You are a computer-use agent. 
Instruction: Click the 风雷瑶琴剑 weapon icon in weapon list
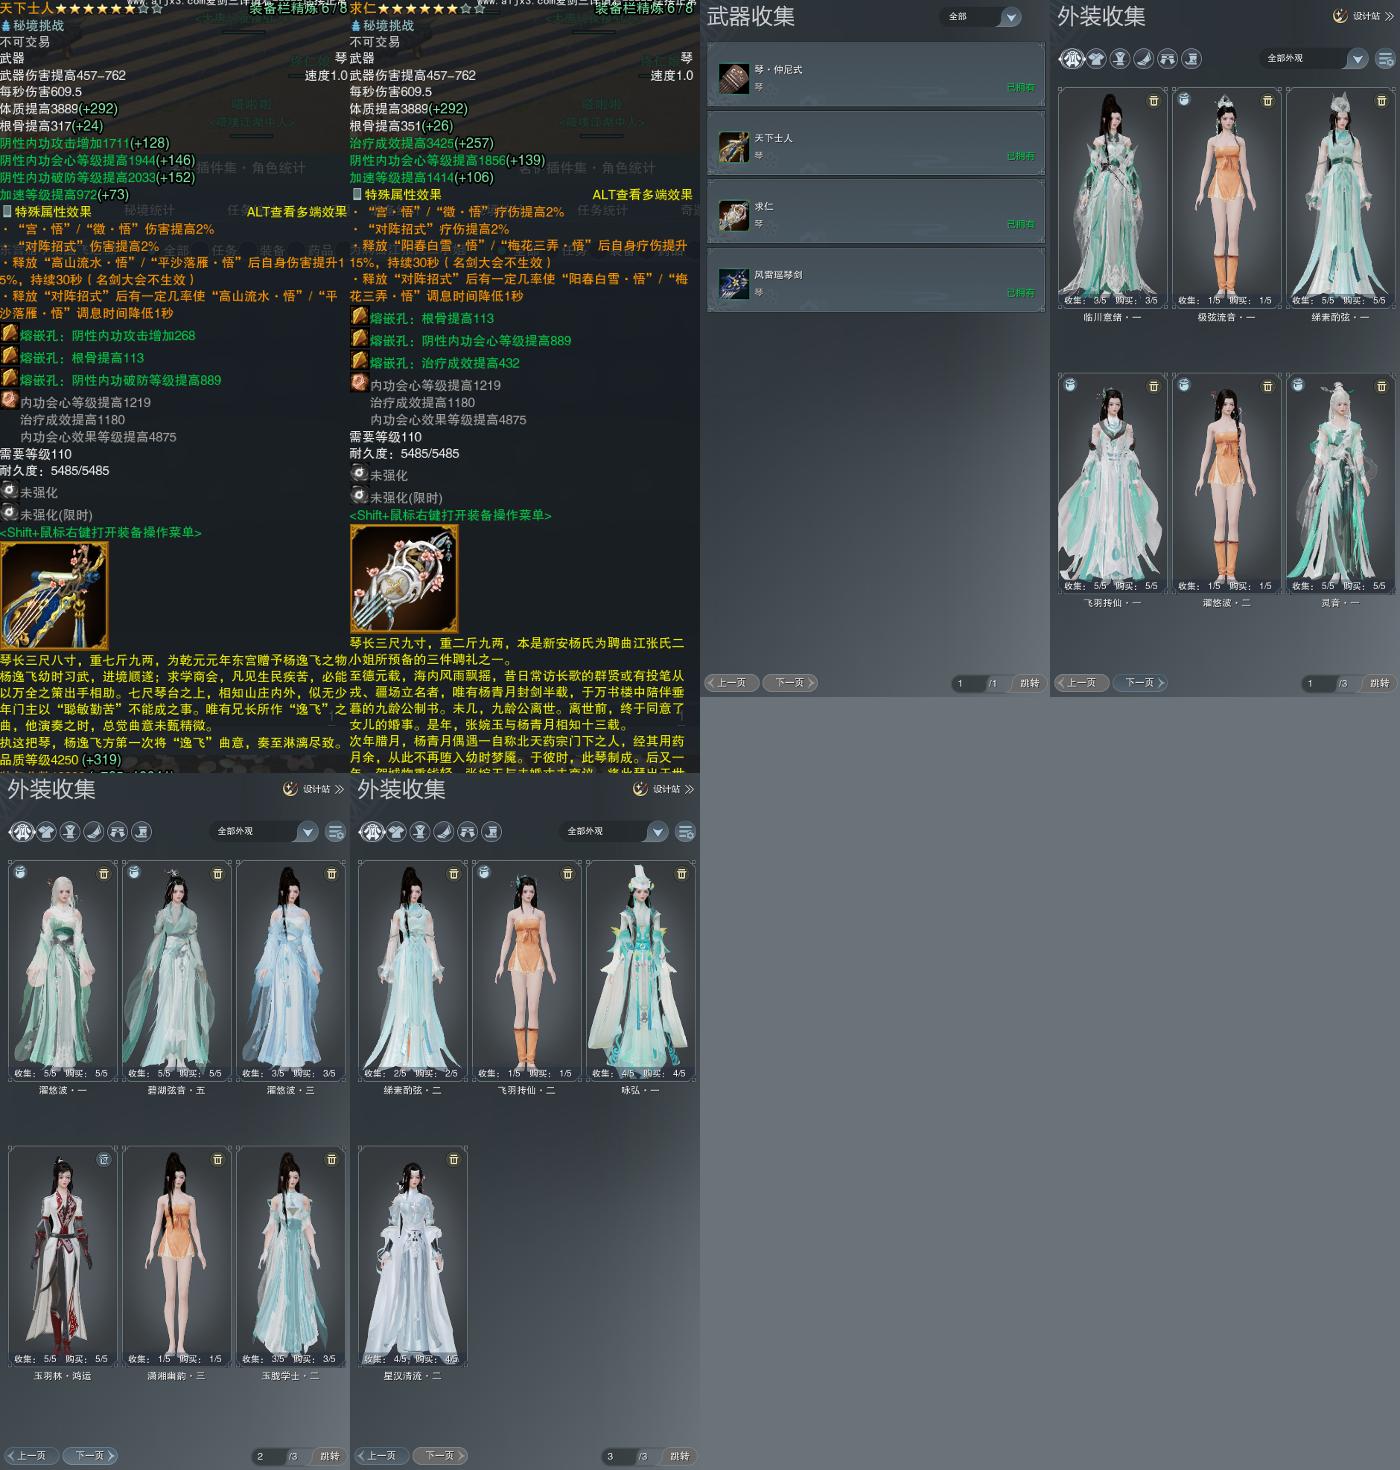click(734, 283)
